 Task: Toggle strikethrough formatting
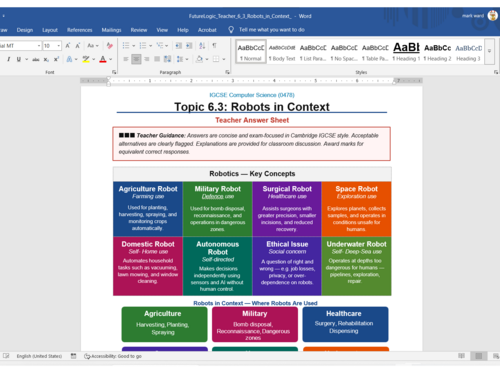(x=36, y=59)
